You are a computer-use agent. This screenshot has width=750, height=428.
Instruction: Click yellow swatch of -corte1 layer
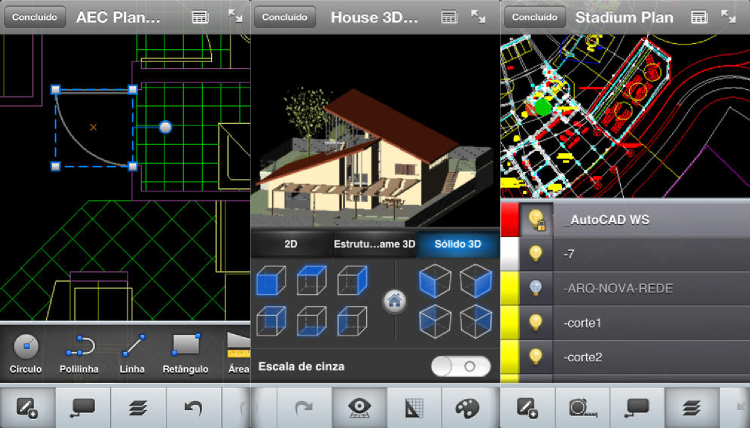pyautogui.click(x=510, y=322)
